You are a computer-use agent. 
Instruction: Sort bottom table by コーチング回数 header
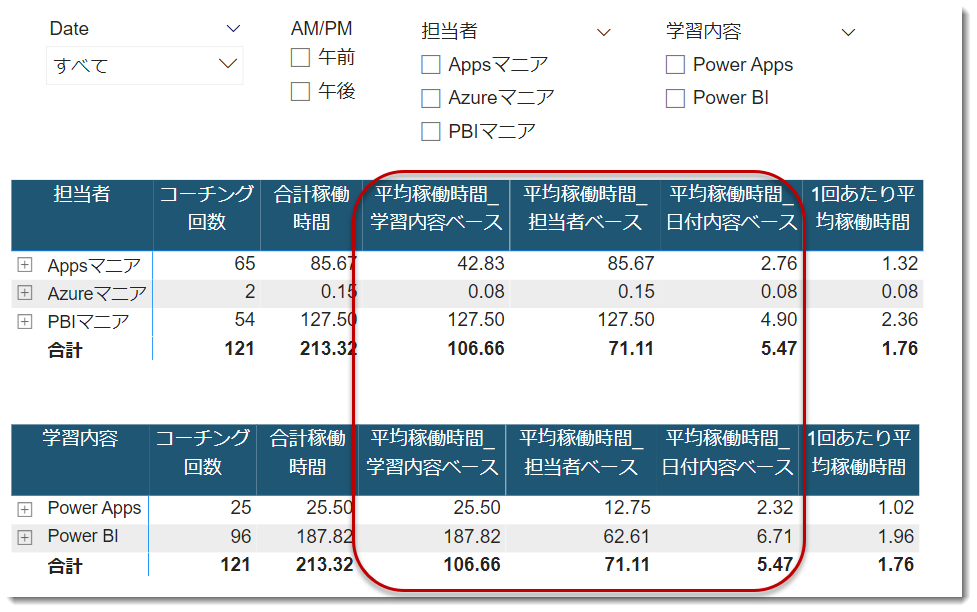[x=203, y=460]
